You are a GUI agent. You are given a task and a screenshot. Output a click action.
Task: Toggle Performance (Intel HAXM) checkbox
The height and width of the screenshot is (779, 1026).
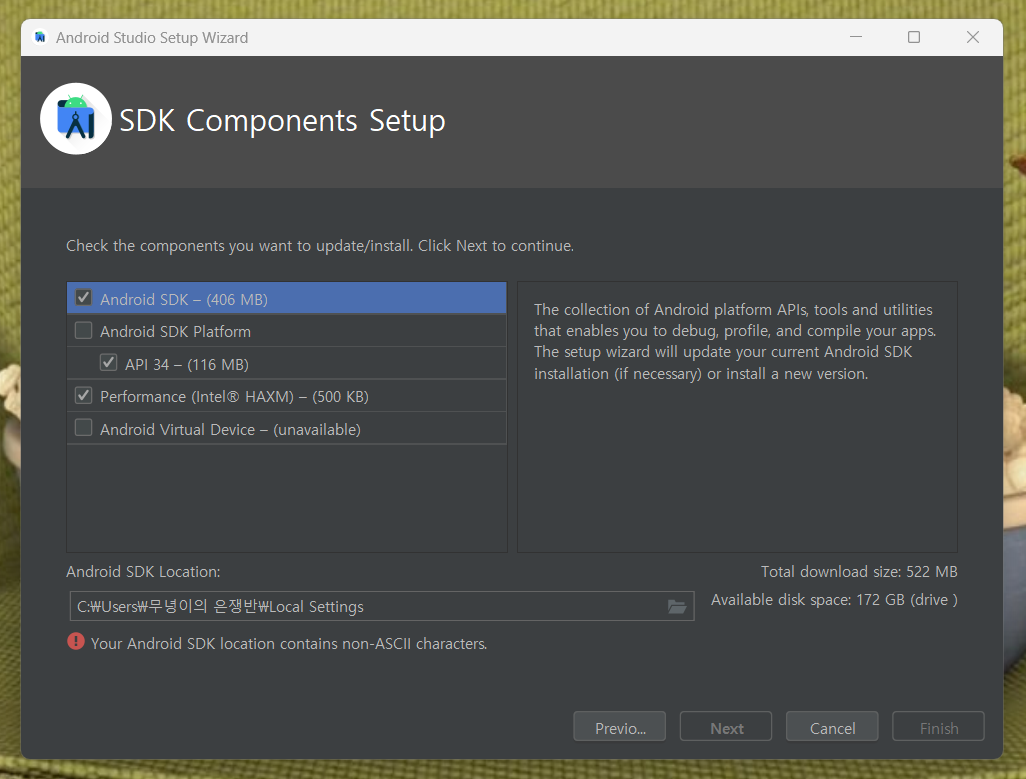(84, 396)
